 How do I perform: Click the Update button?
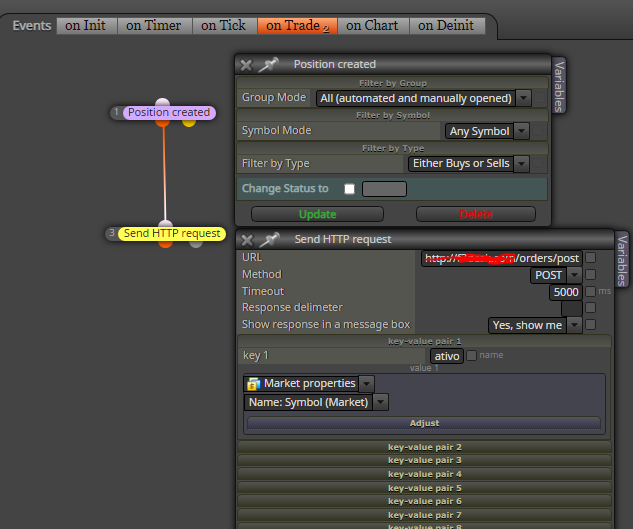coord(317,214)
